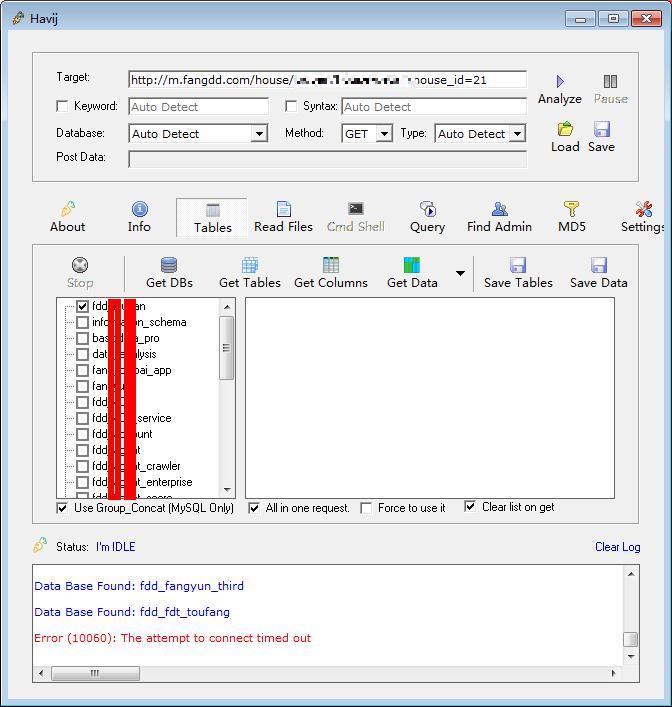Click the Save Tables icon
The image size is (672, 707).
518,265
